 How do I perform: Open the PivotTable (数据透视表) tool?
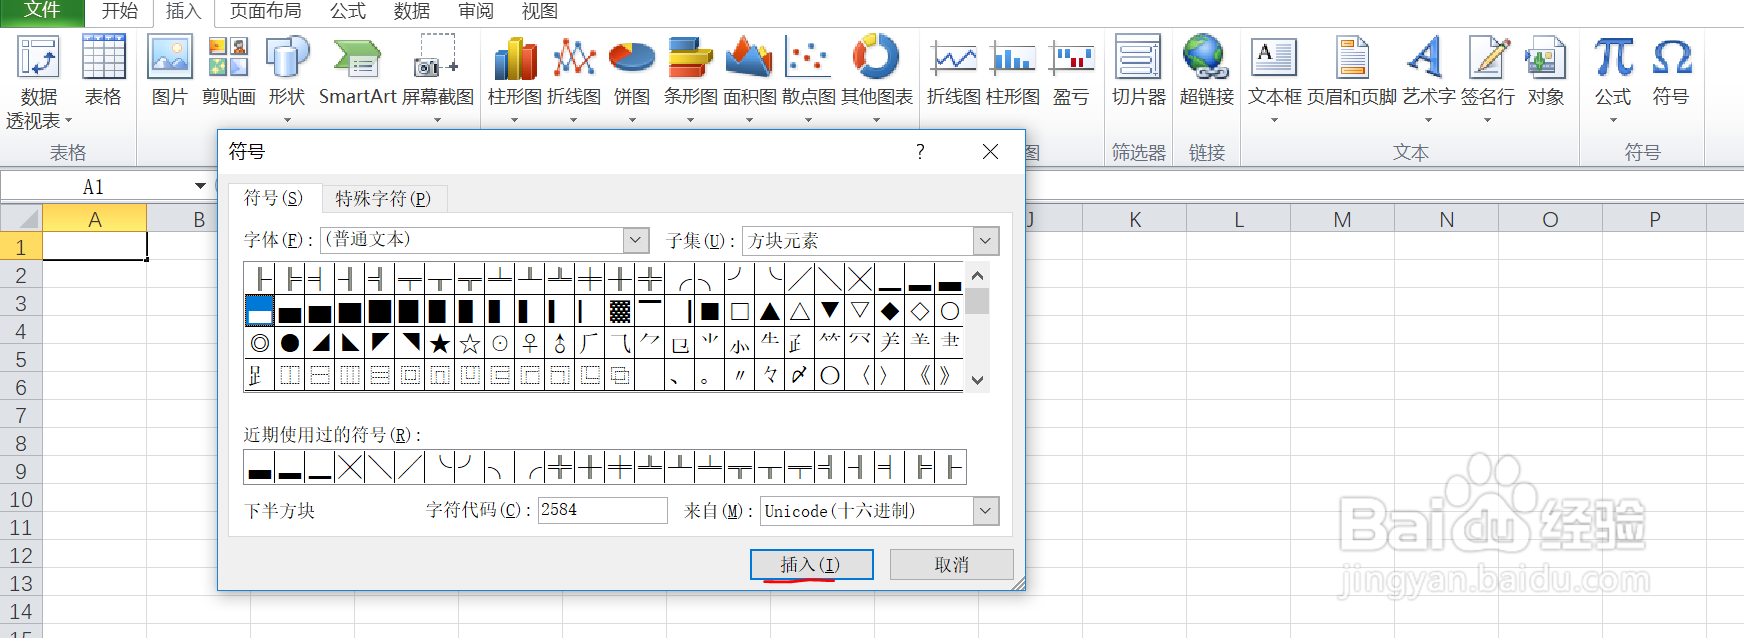pyautogui.click(x=39, y=81)
